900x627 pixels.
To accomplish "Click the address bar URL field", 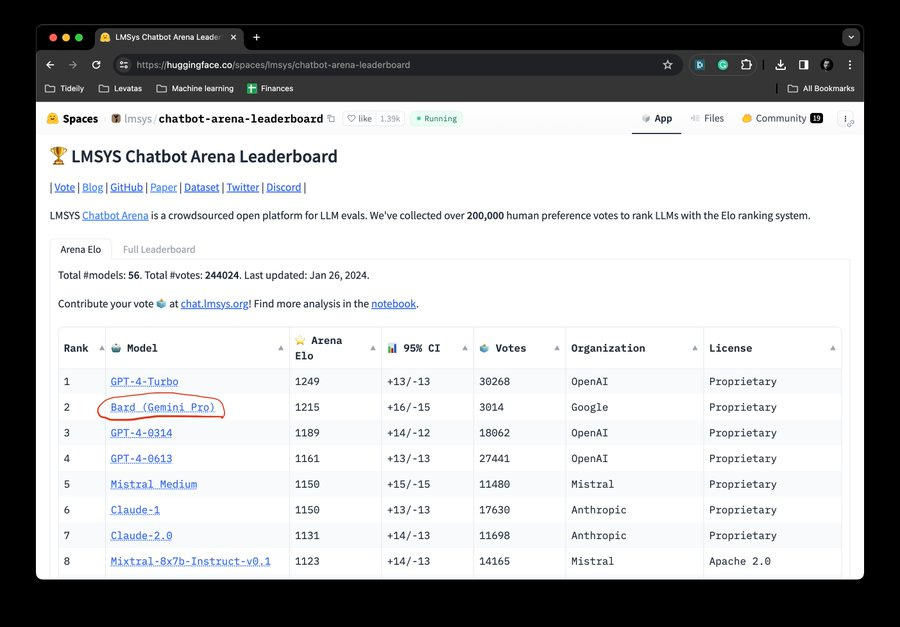I will (396, 65).
